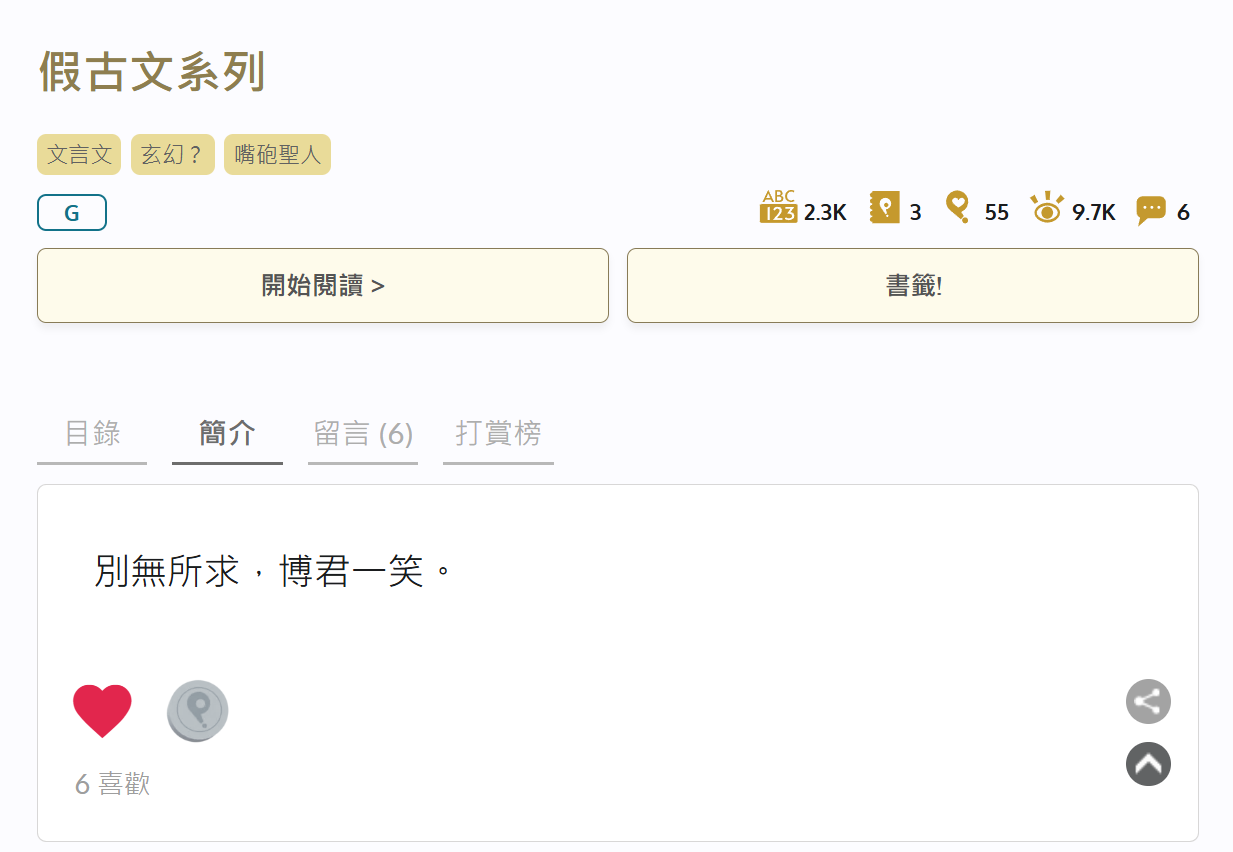Switch to the 打賞榜 tab
Screen dimensions: 1233x852
498,434
